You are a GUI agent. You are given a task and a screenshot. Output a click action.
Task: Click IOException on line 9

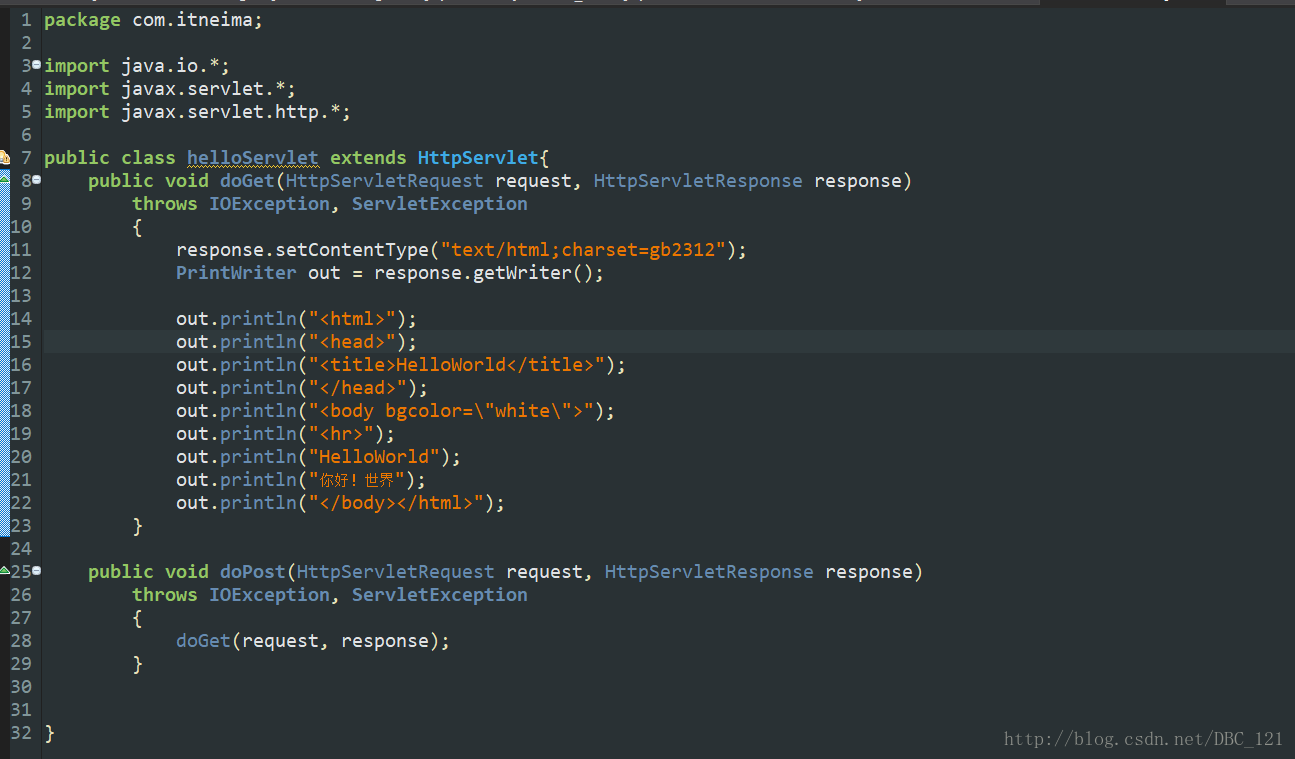point(269,204)
